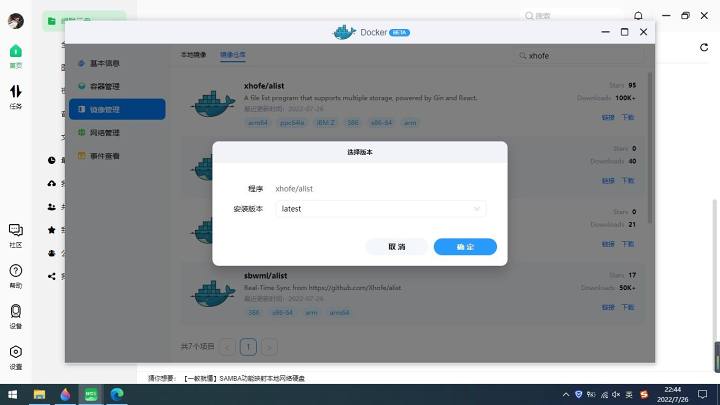The width and height of the screenshot is (720, 405).
Task: Select page 1 in pagination
Action: [x=248, y=347]
